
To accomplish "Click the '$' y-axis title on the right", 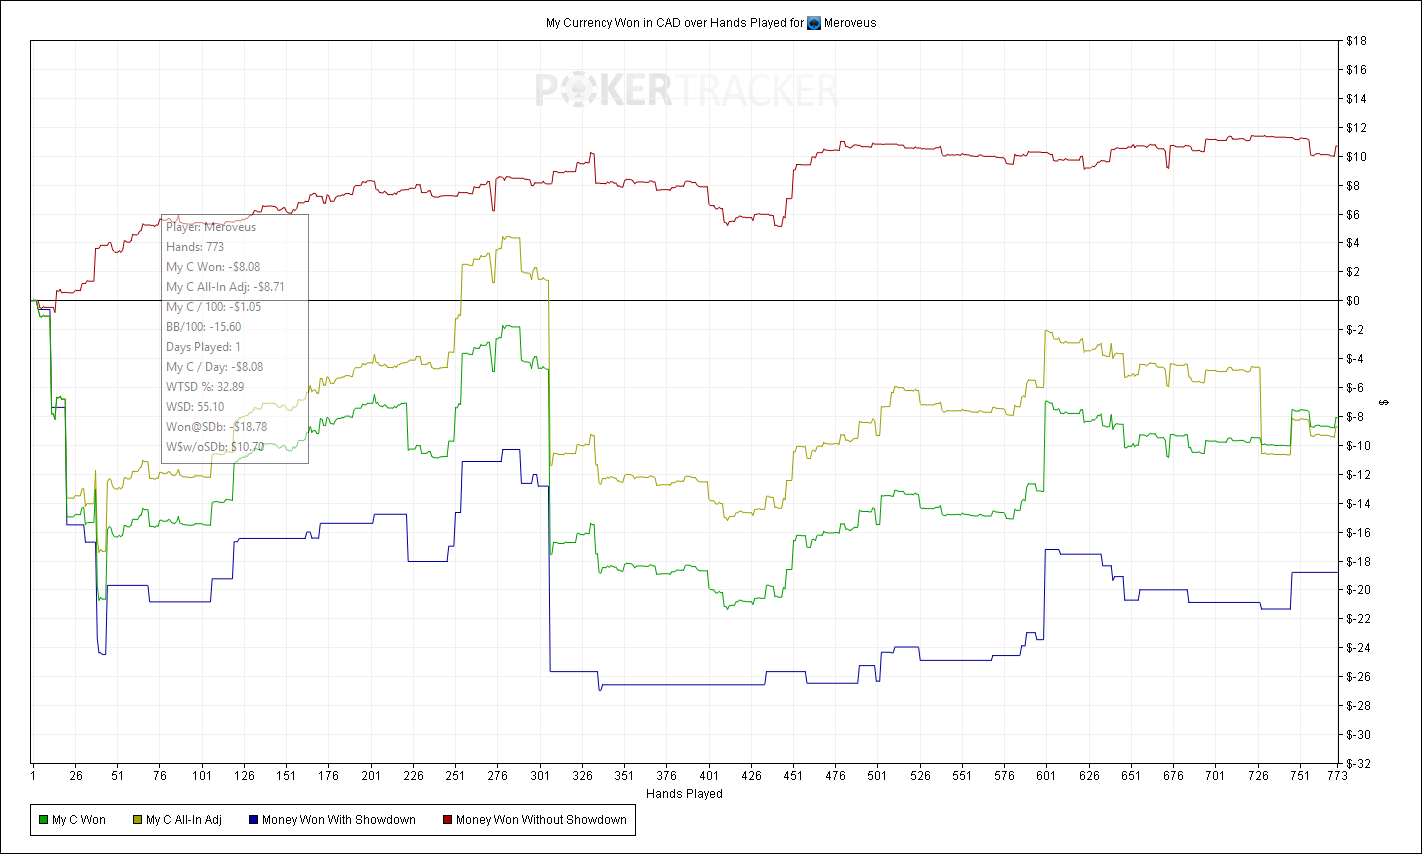I will click(1384, 402).
